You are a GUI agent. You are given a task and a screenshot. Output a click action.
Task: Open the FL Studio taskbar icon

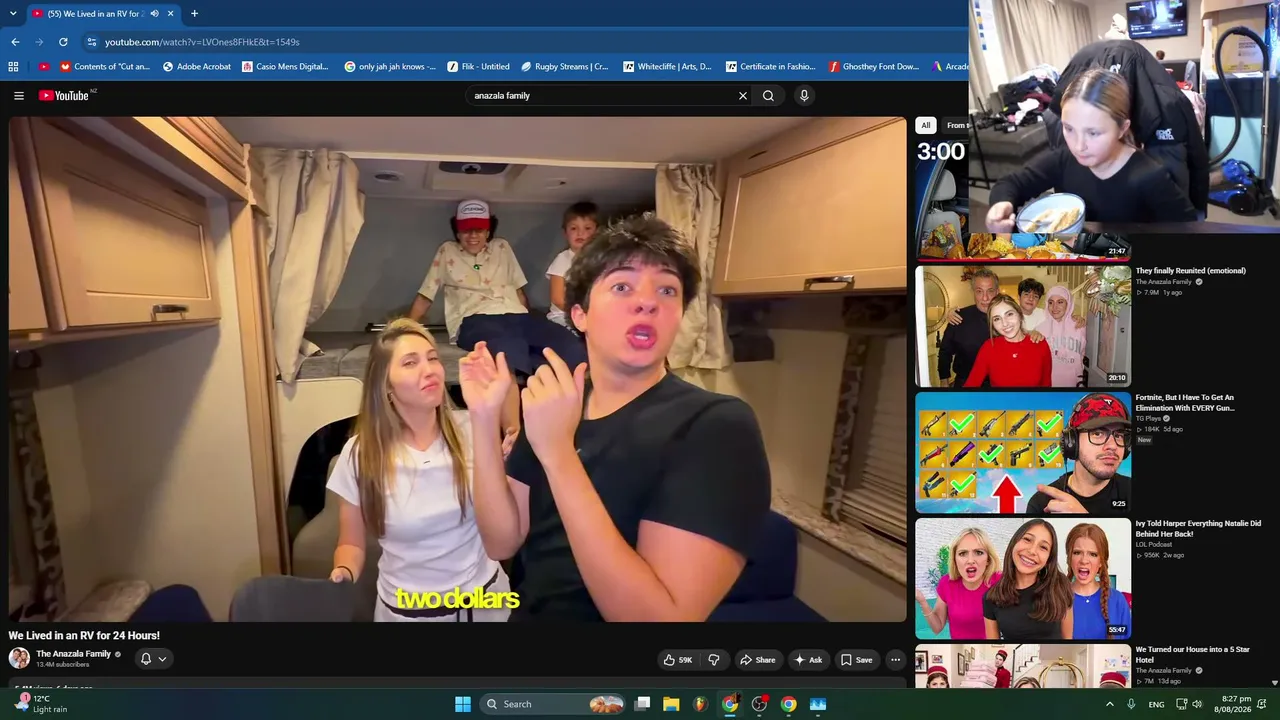pyautogui.click(x=700, y=704)
